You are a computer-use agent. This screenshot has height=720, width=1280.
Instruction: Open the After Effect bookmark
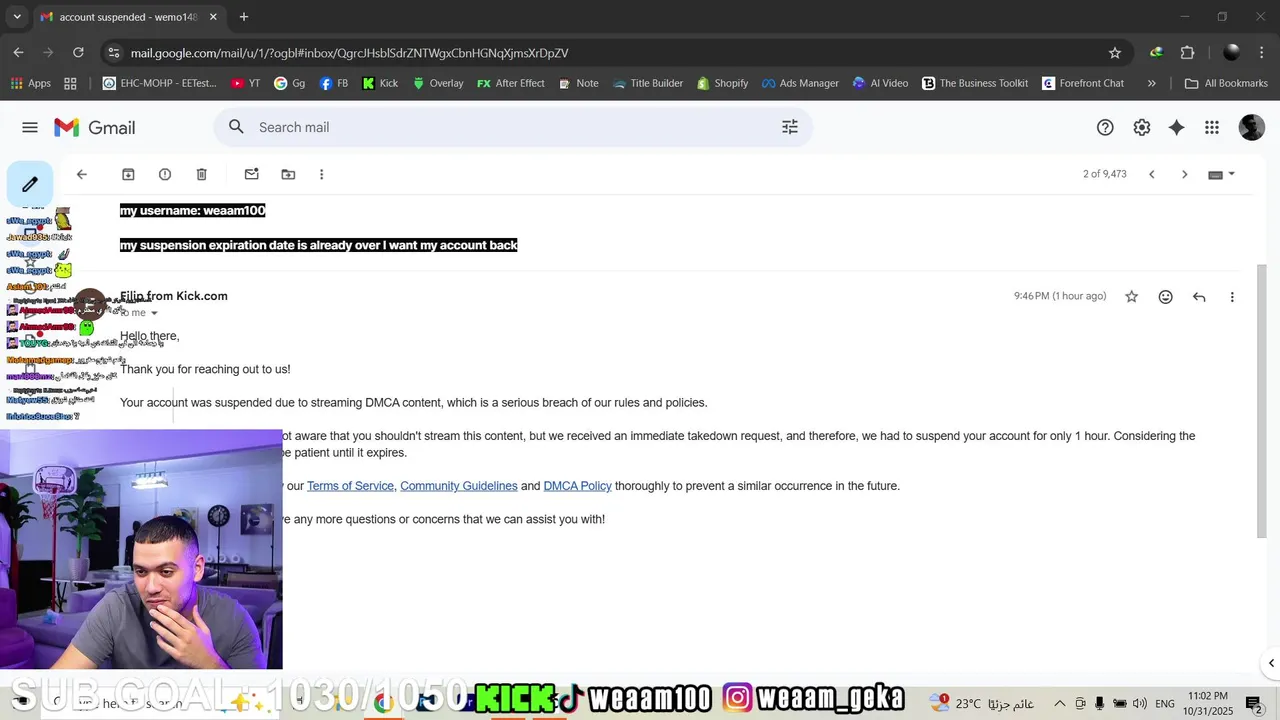(x=511, y=83)
